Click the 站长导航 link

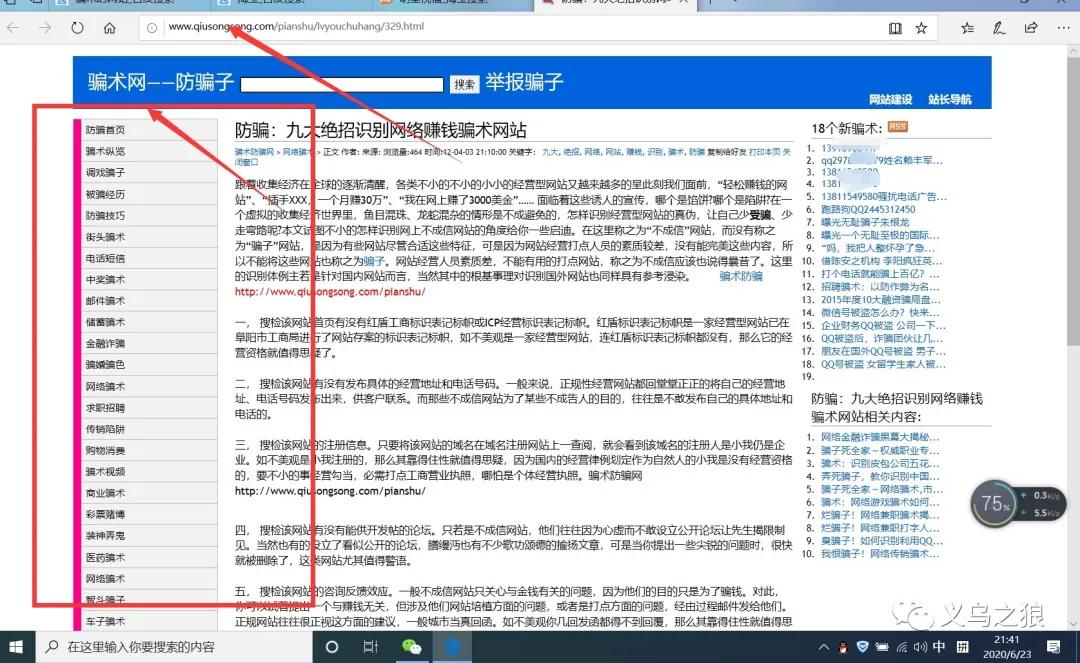coord(949,99)
